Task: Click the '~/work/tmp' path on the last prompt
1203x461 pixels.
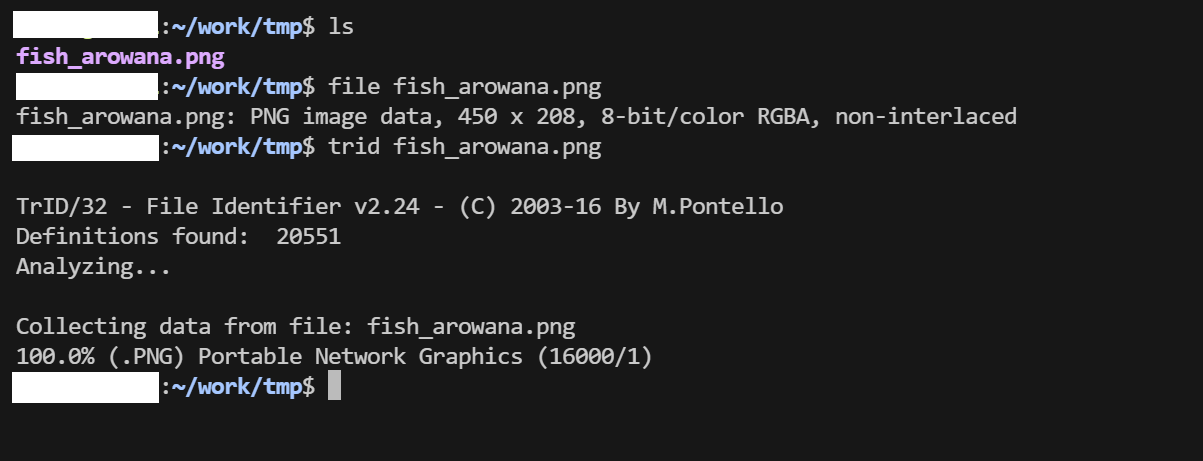Action: 235,386
